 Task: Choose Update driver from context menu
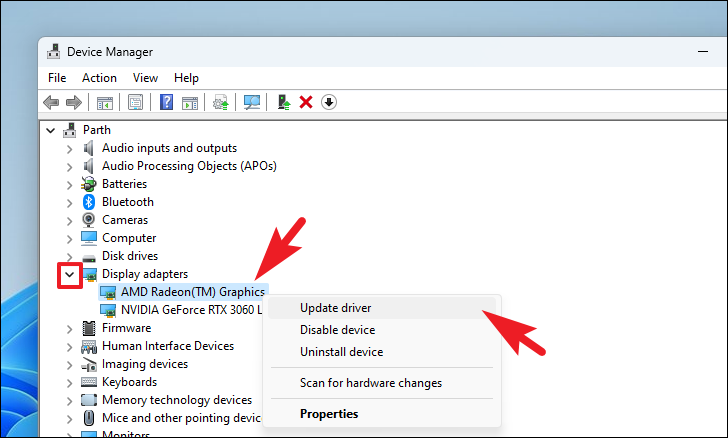point(382,308)
